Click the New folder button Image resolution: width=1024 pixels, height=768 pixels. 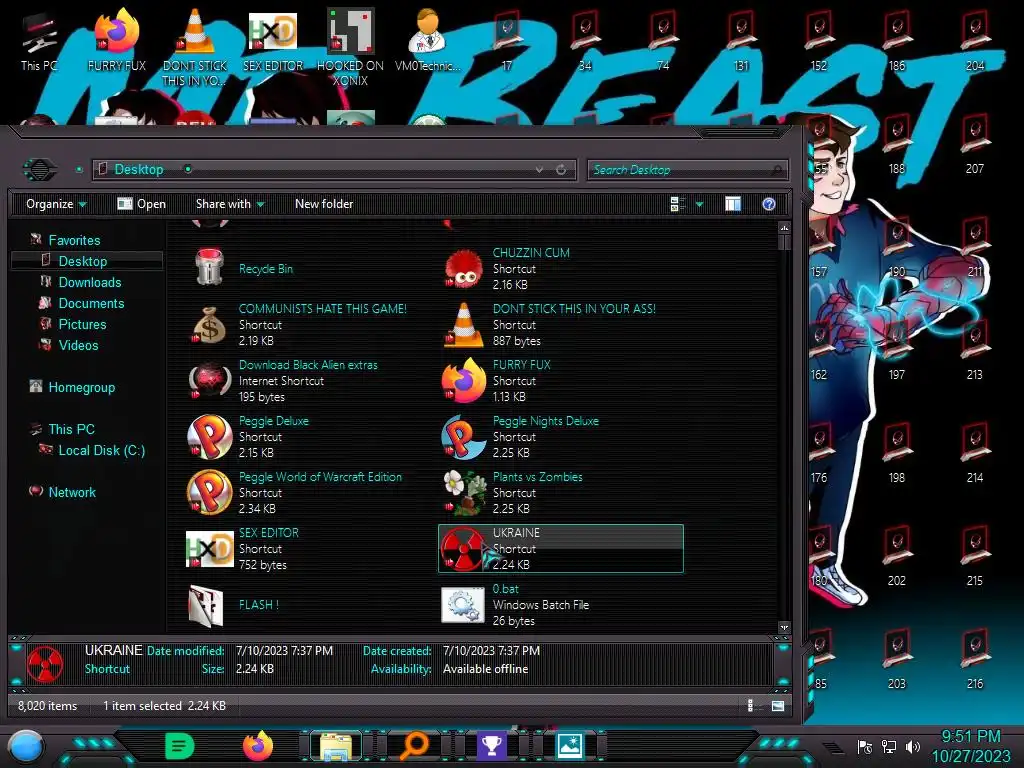pyautogui.click(x=324, y=204)
